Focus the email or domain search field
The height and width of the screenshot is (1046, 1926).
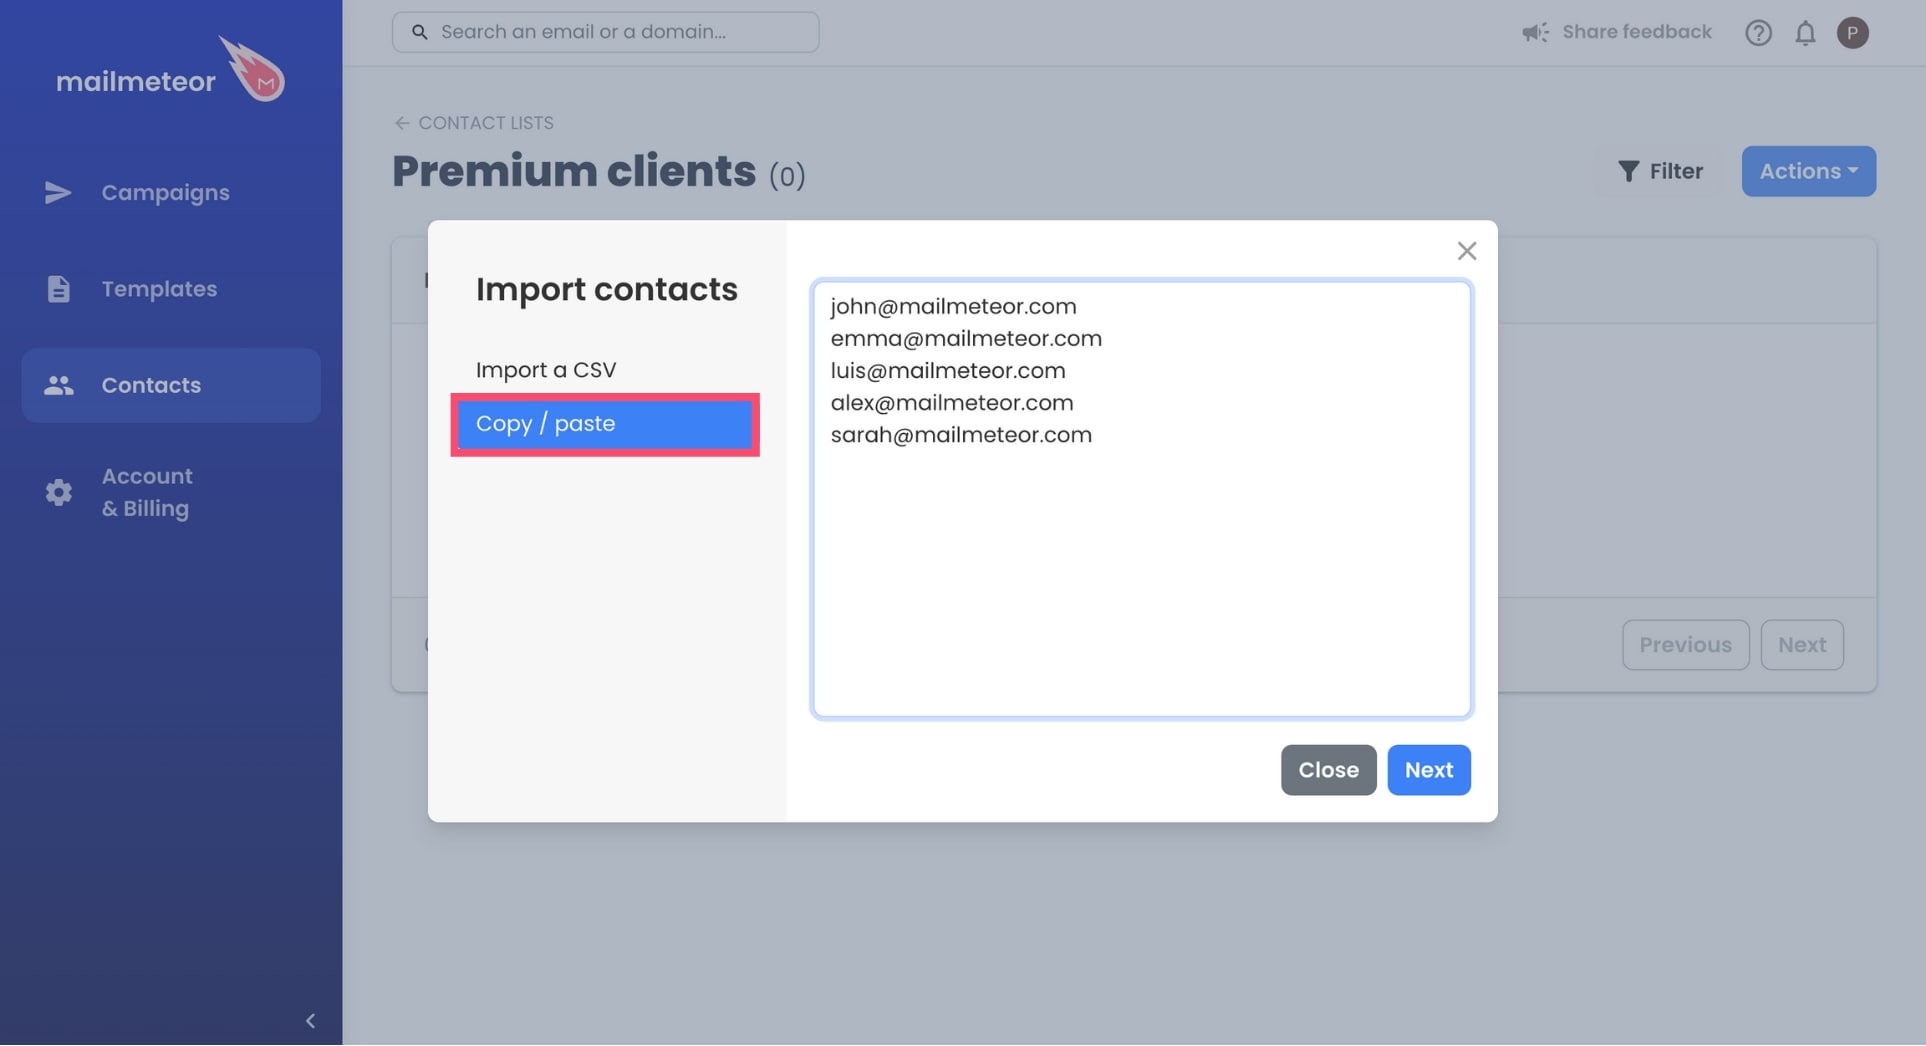click(x=605, y=32)
